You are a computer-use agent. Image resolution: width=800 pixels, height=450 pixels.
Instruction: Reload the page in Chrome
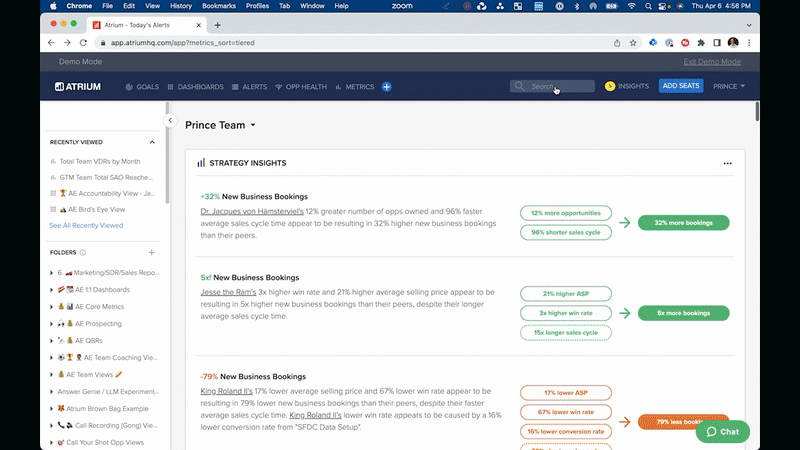click(83, 43)
